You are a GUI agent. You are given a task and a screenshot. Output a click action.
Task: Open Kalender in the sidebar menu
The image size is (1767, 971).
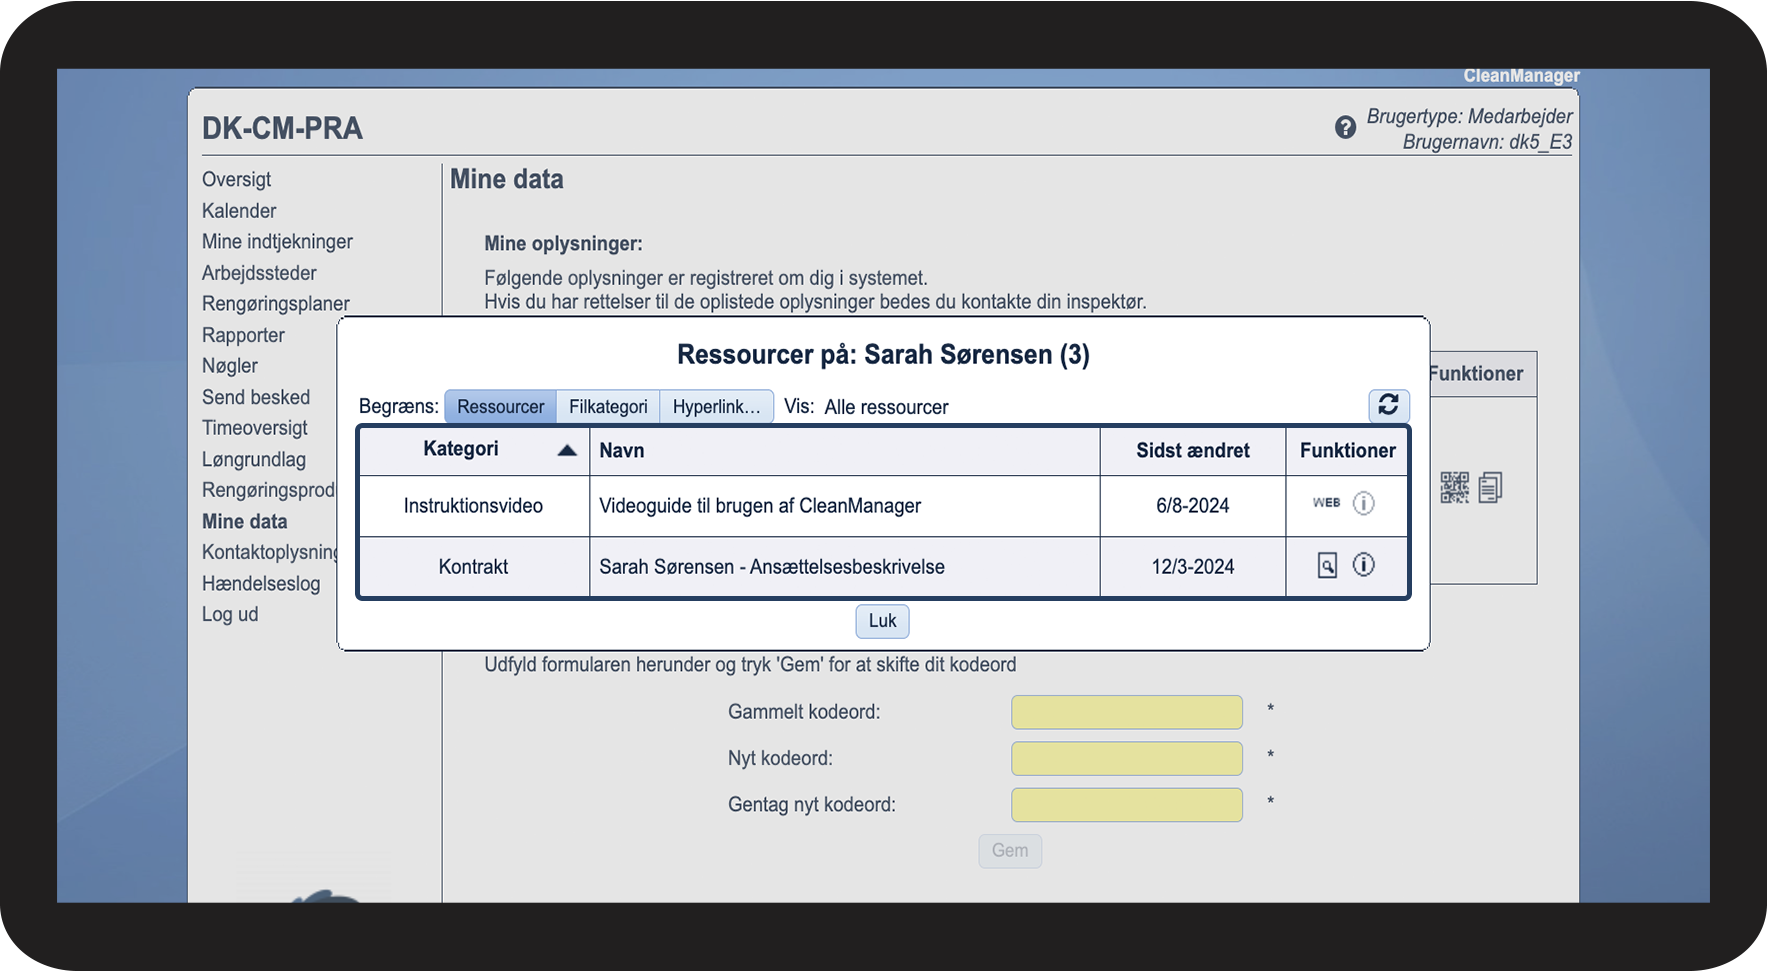(239, 211)
